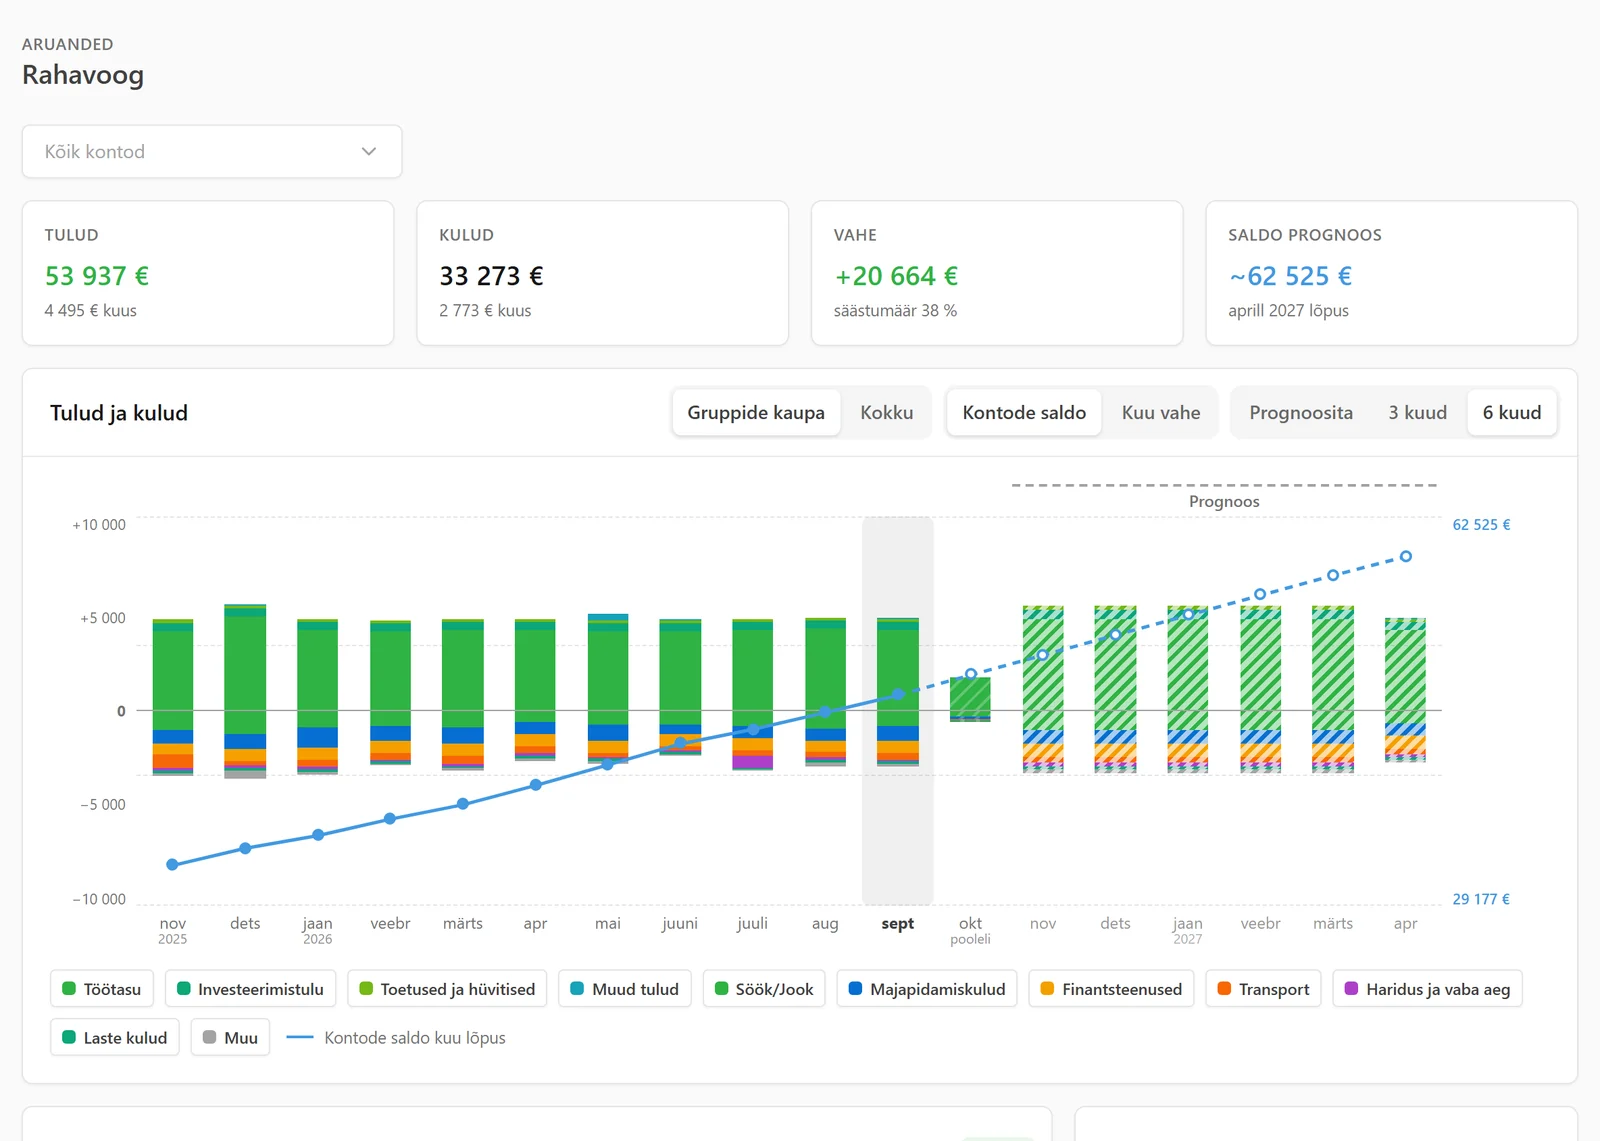
Task: Click the Rahavoog page heading
Action: tap(83, 75)
